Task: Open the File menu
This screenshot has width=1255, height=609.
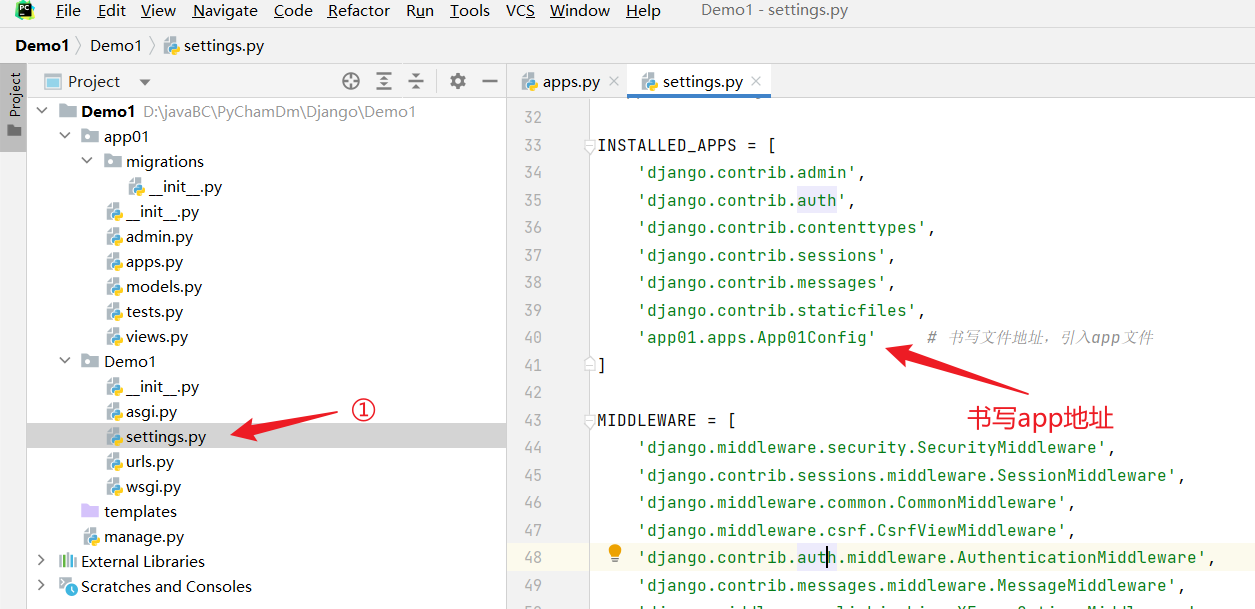Action: [69, 11]
